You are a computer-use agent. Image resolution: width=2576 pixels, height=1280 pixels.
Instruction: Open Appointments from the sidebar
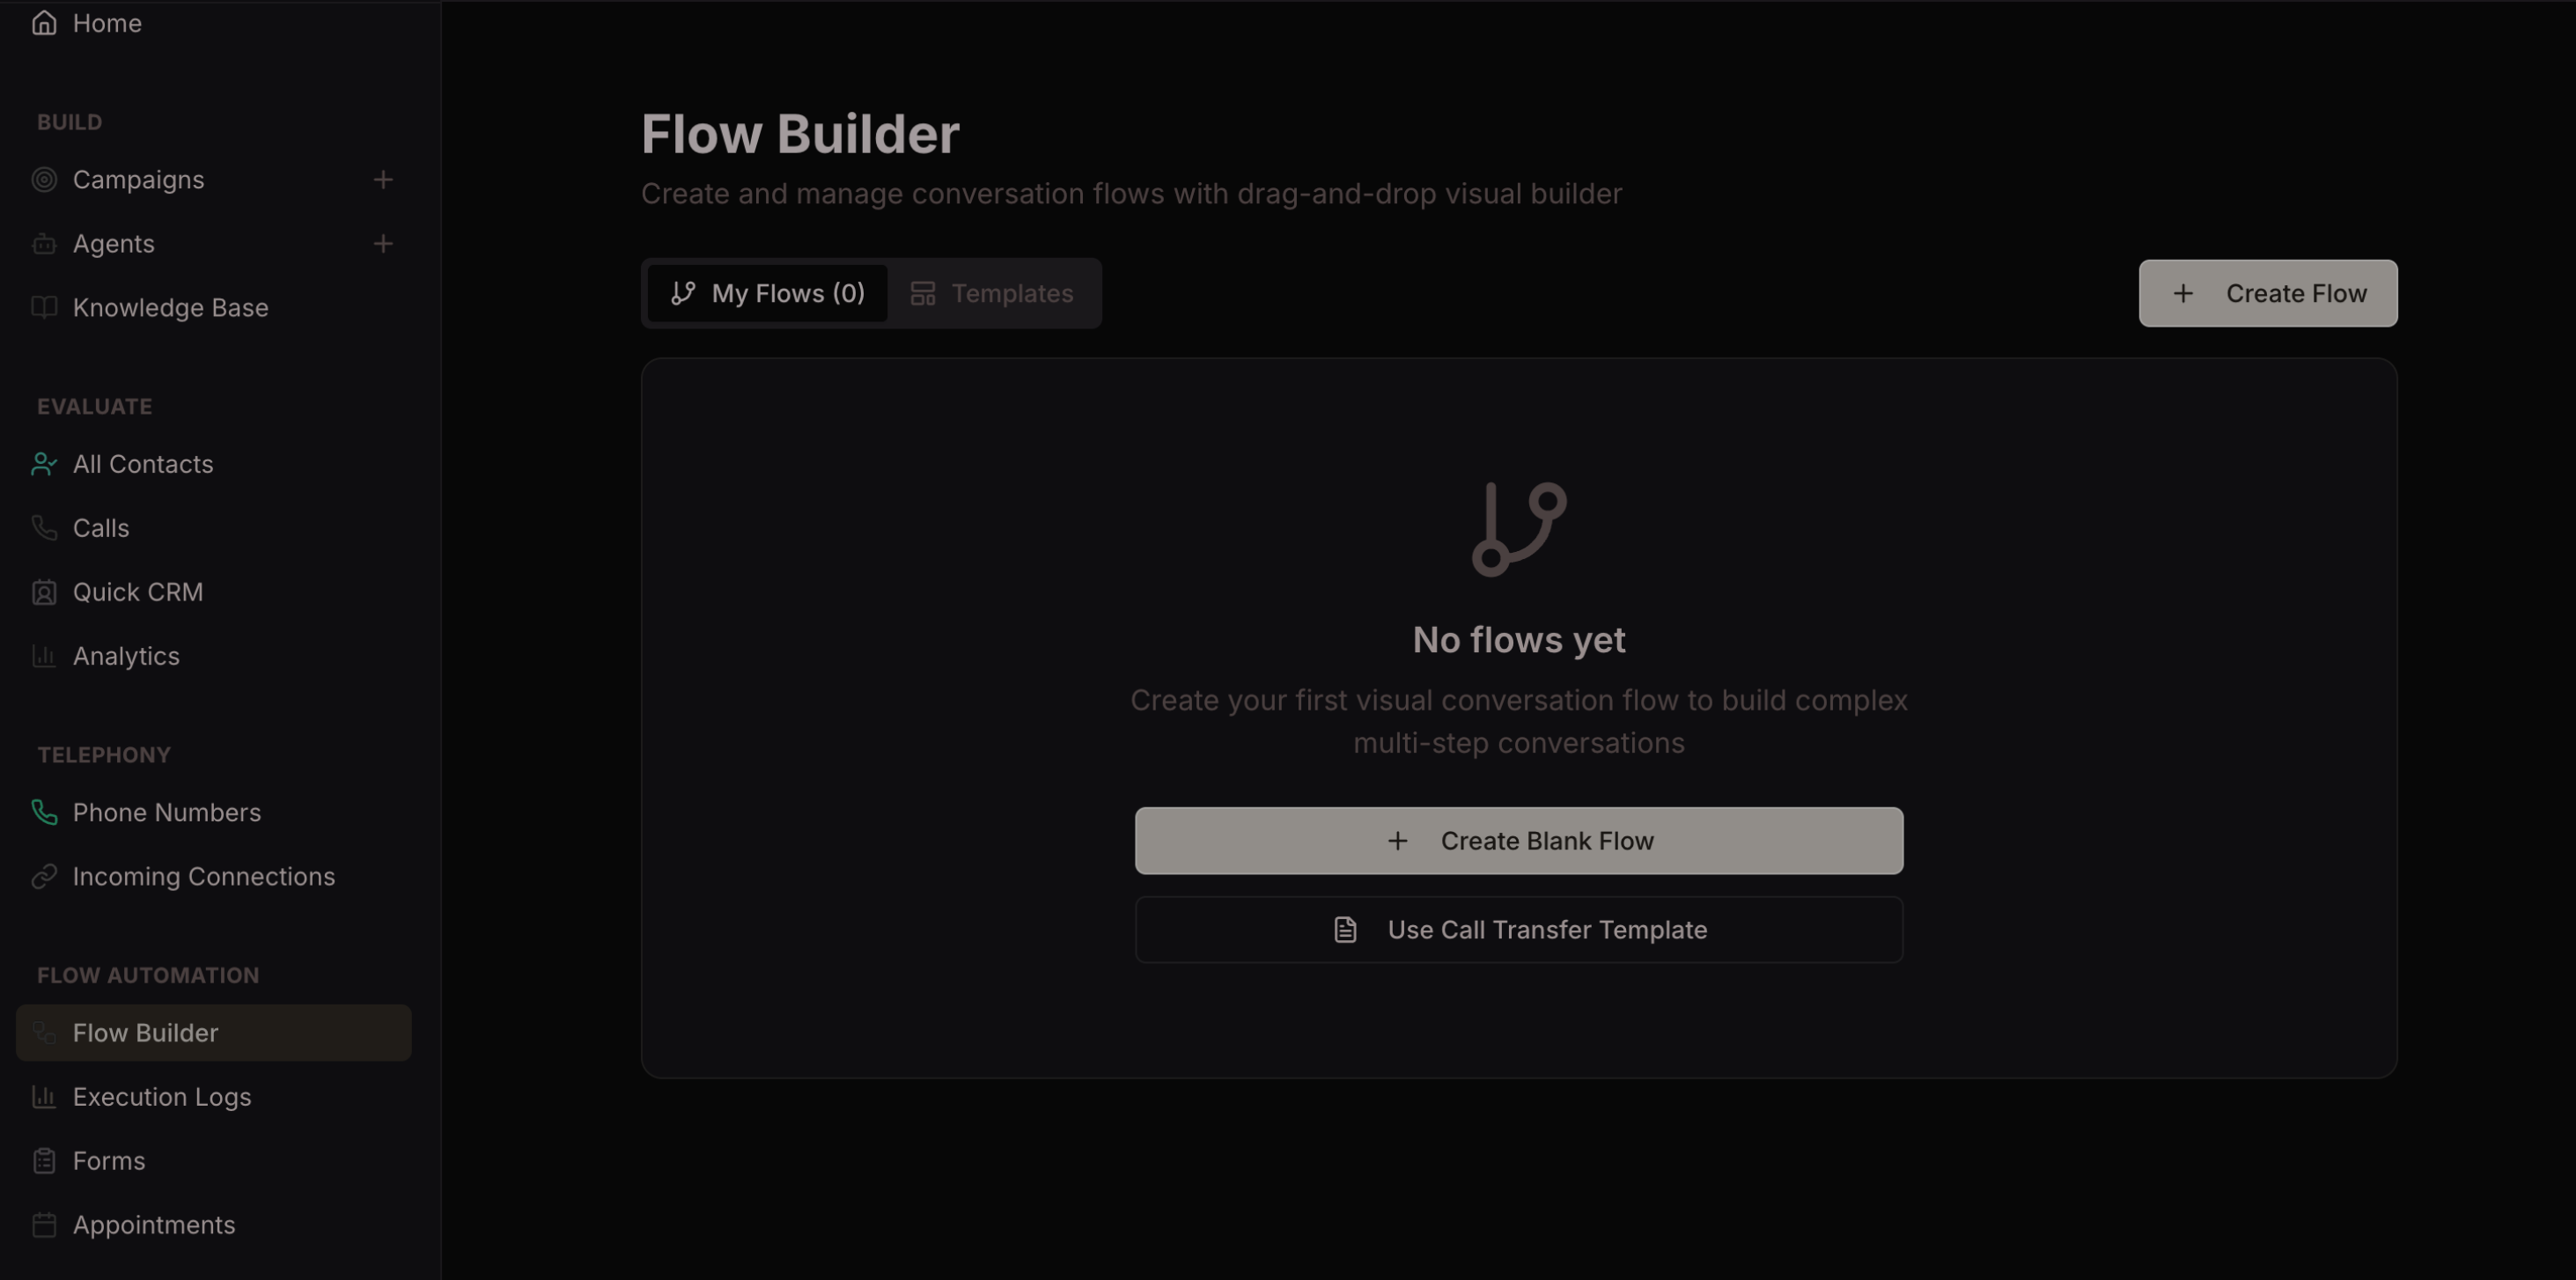tap(154, 1225)
